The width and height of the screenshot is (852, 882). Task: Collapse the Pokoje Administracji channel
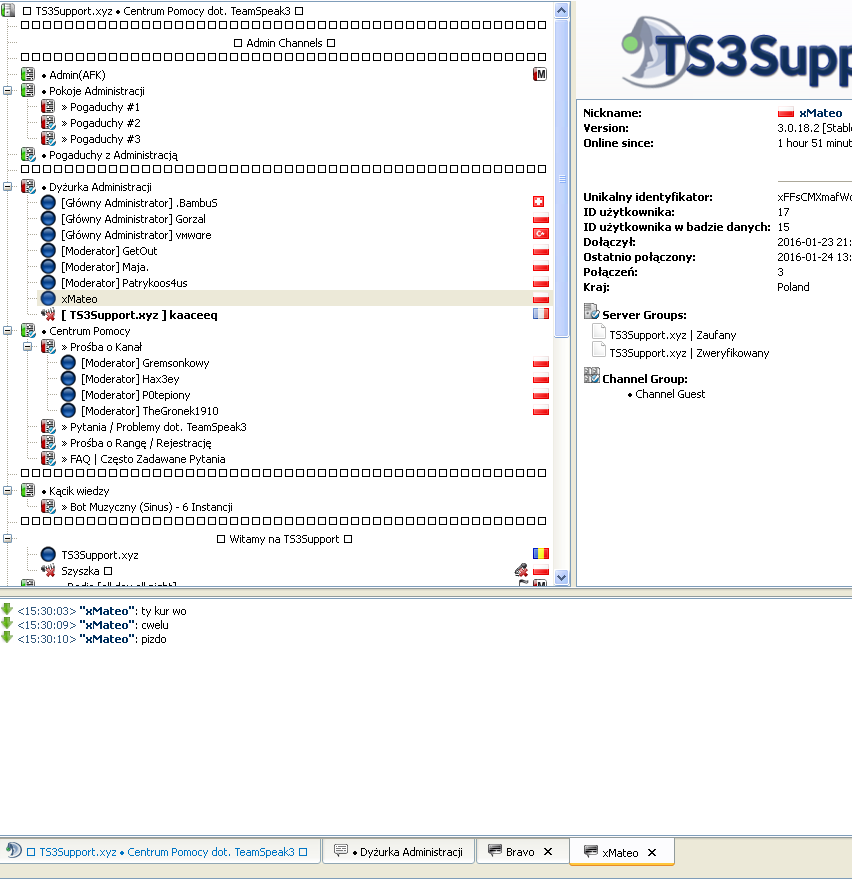point(7,90)
